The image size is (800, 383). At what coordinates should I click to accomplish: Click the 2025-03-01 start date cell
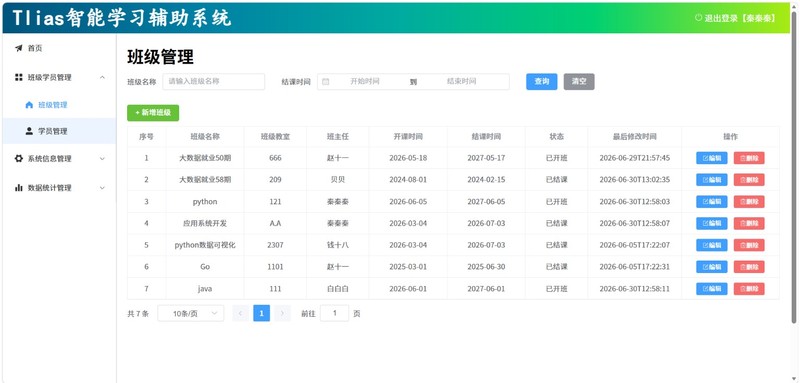coord(408,267)
